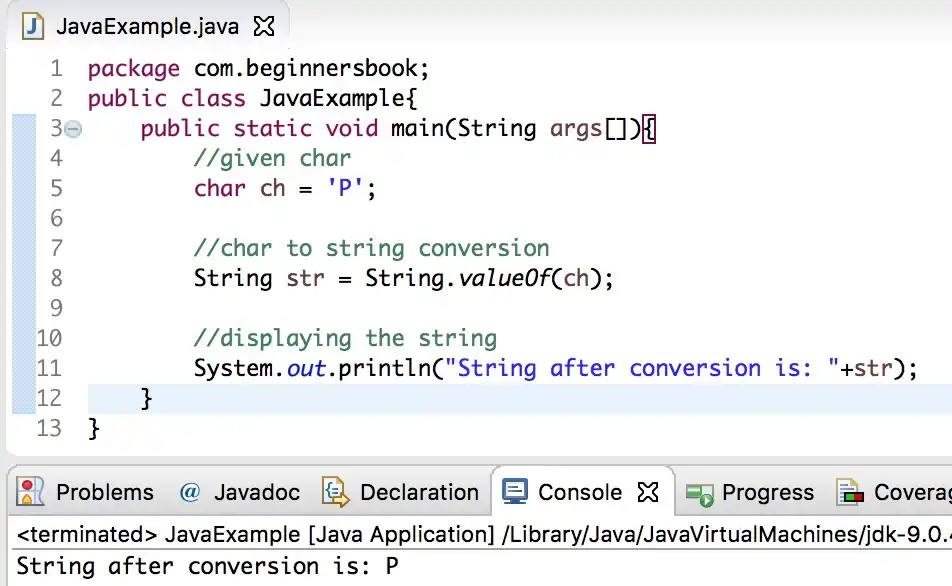952x586 pixels.
Task: Click line number 1 in the gutter
Action: click(x=56, y=69)
